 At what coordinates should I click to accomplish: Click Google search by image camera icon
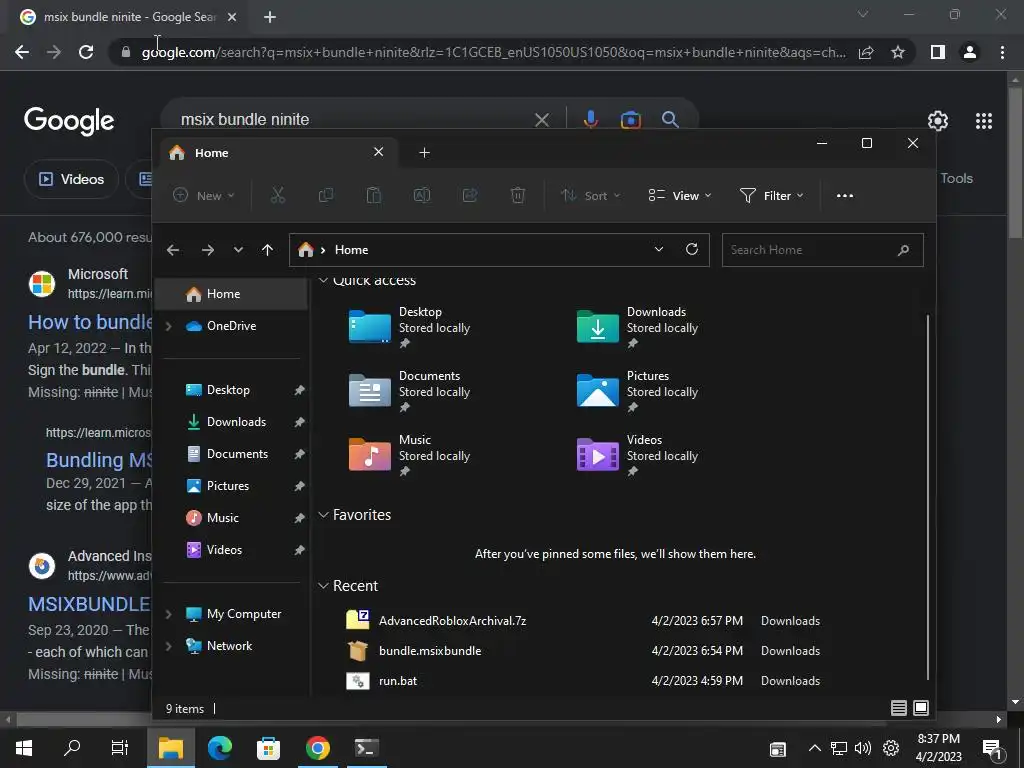[630, 120]
